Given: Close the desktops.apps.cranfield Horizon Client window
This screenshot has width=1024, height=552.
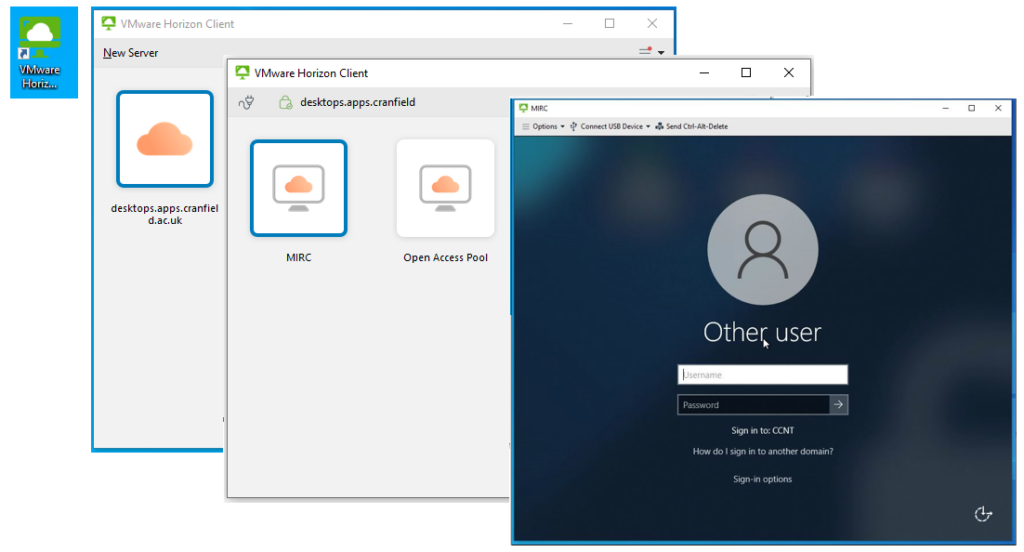Looking at the screenshot, I should pos(789,73).
